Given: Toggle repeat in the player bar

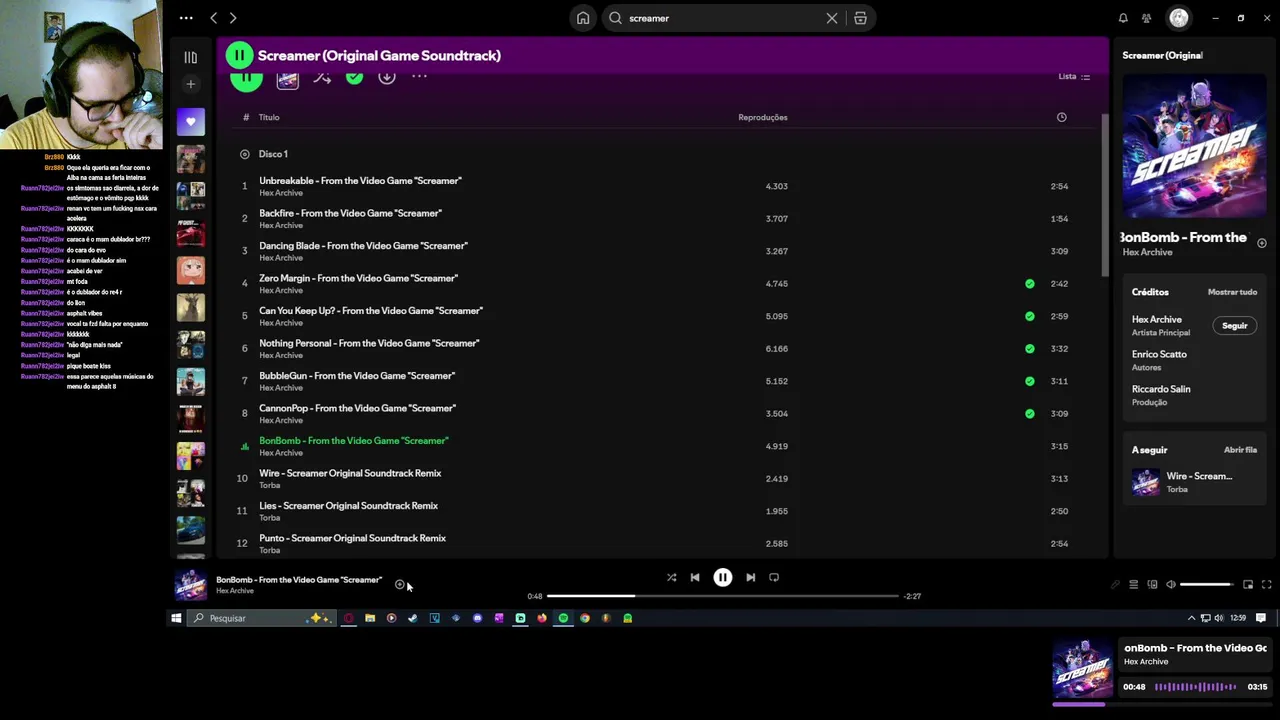Looking at the screenshot, I should click(x=774, y=577).
